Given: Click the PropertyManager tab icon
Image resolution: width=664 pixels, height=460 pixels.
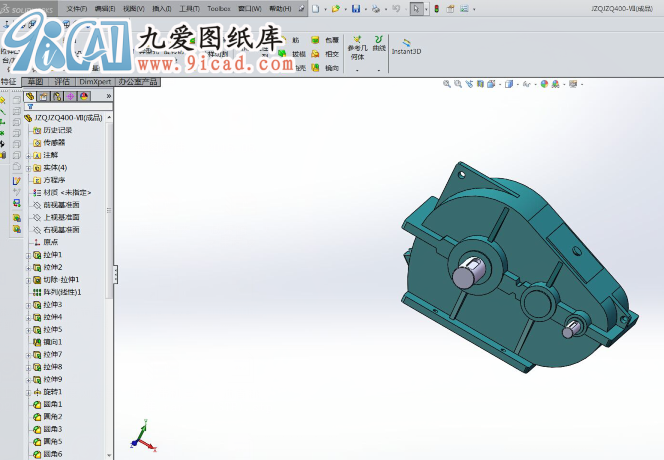Looking at the screenshot, I should [x=43, y=96].
